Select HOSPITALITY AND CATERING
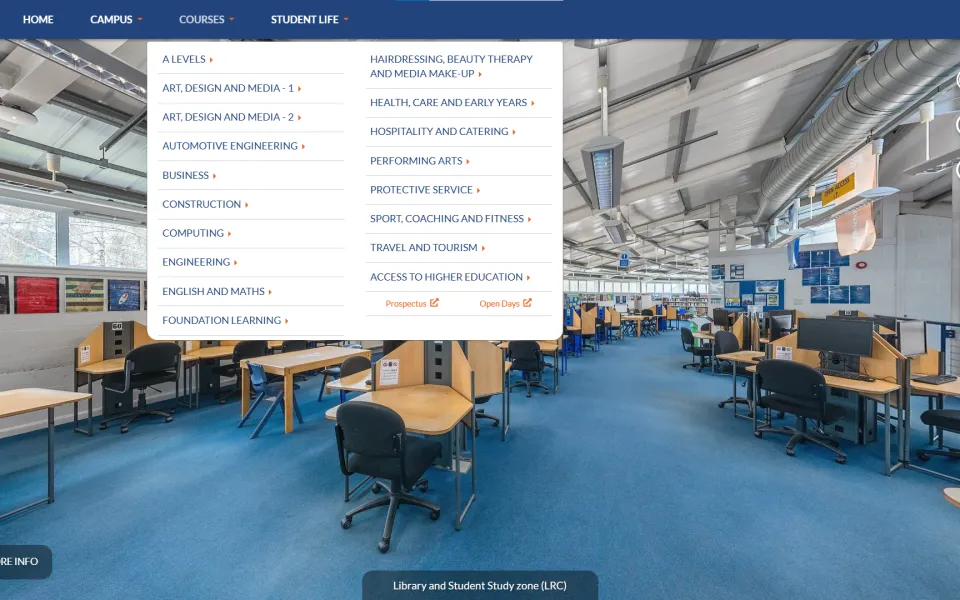Screen dimensions: 960x600 tap(443, 132)
